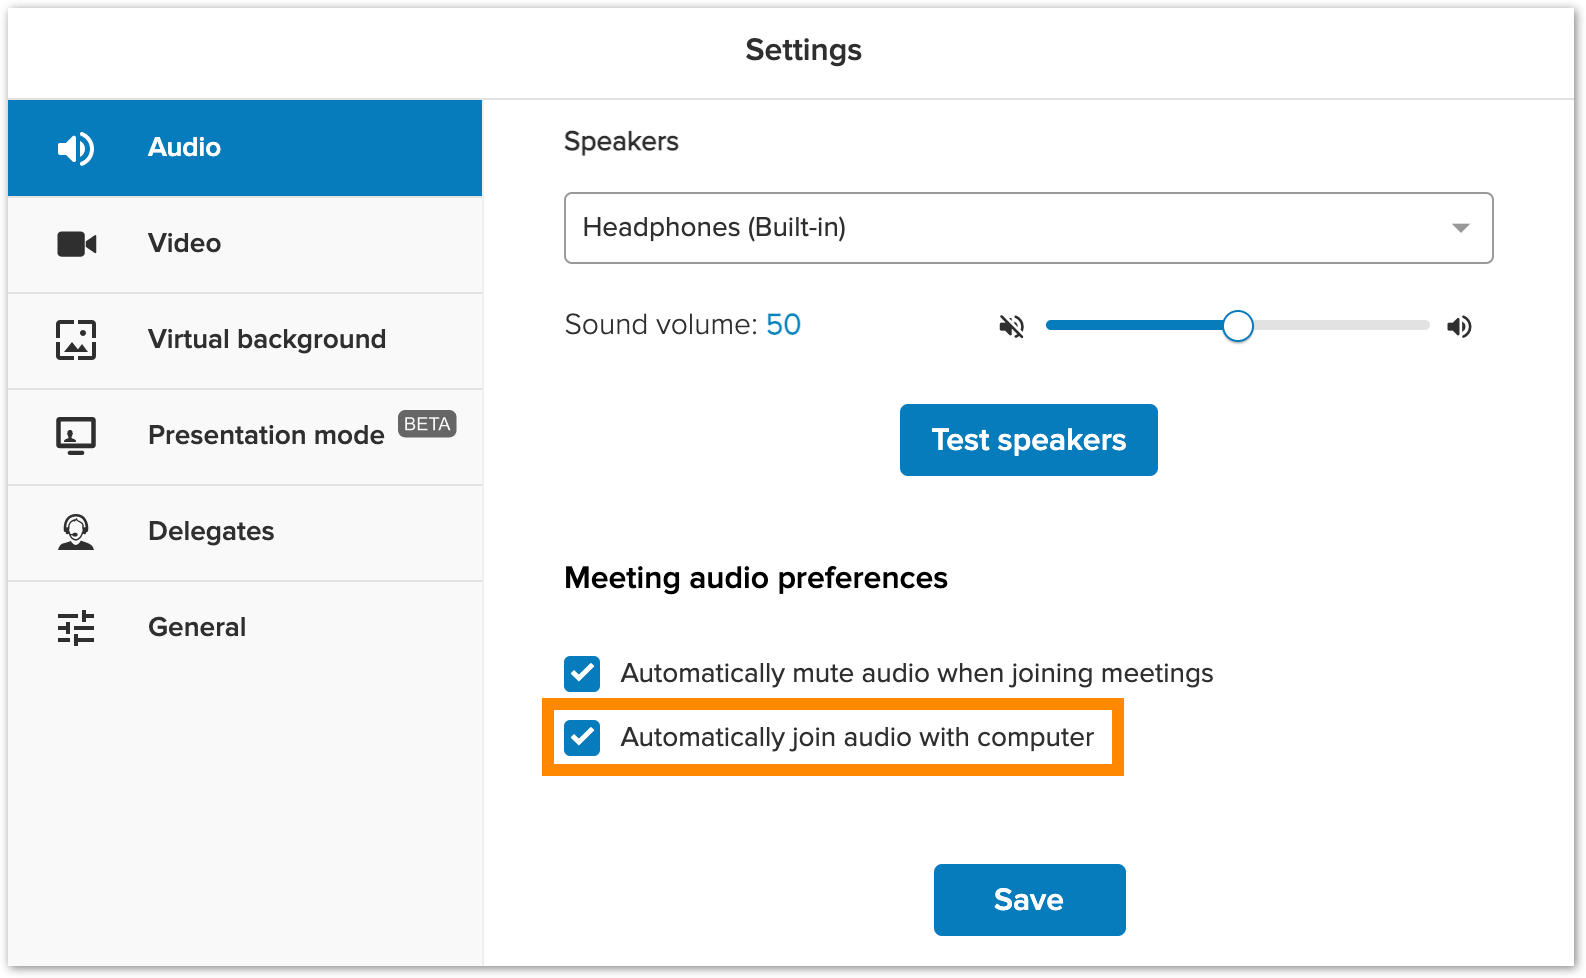This screenshot has height=978, width=1586.
Task: Click the Audio speaker icon in sidebar
Action: (x=76, y=148)
